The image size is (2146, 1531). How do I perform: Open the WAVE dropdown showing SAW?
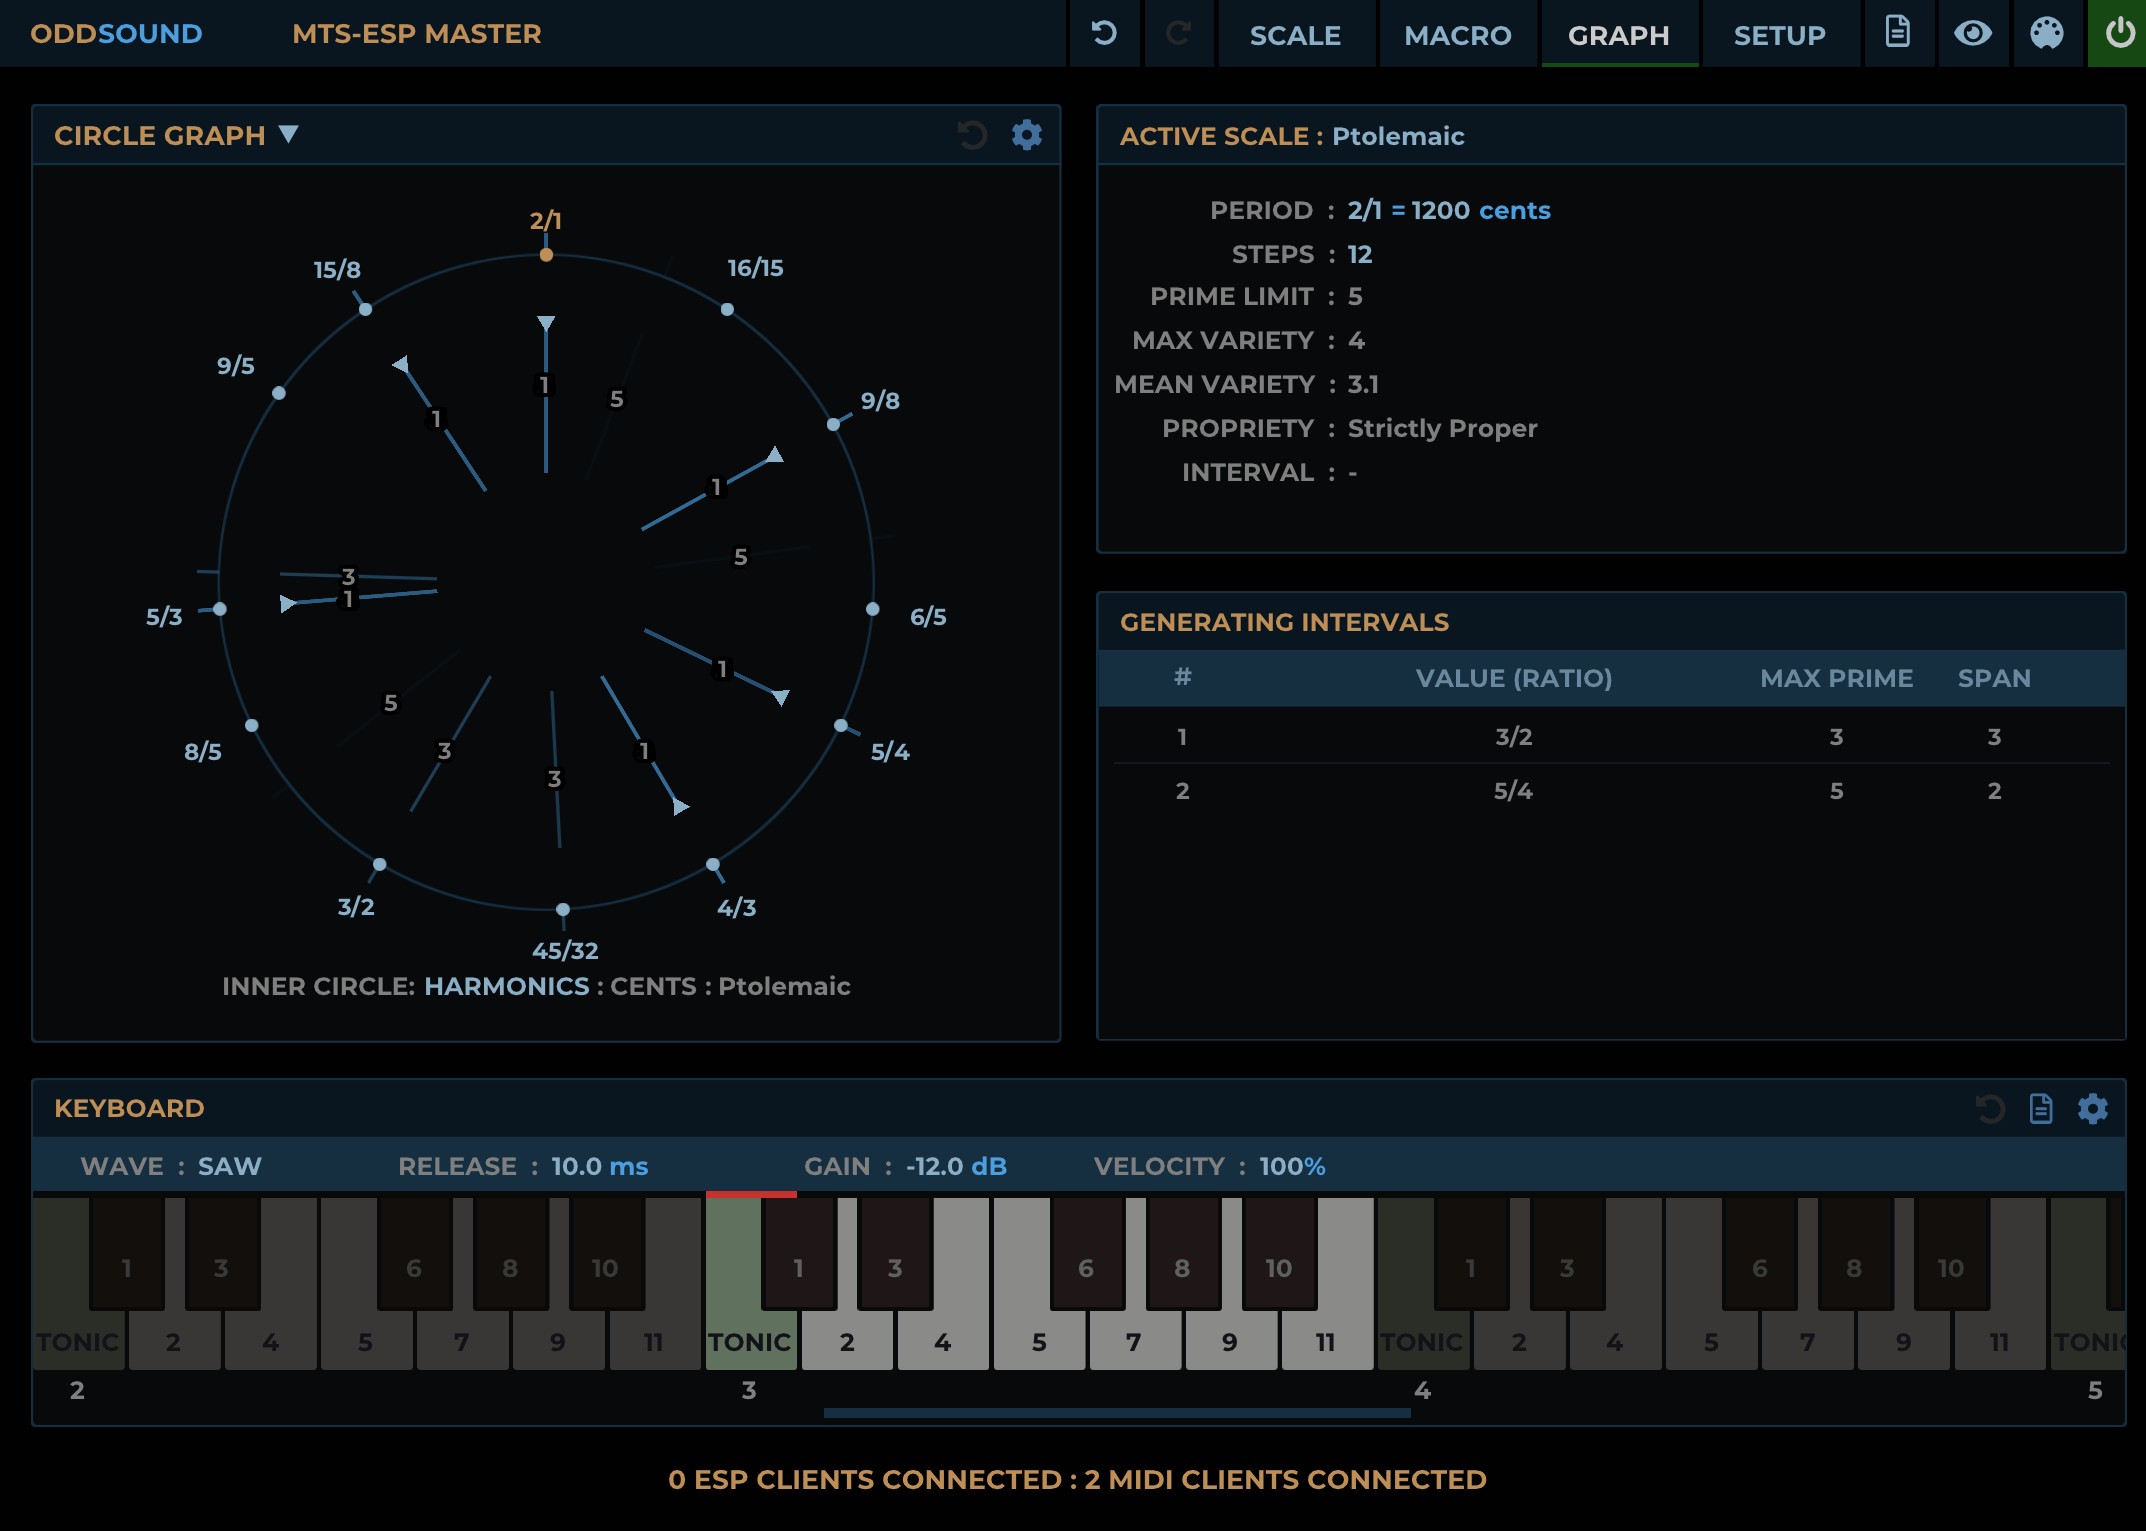(229, 1166)
